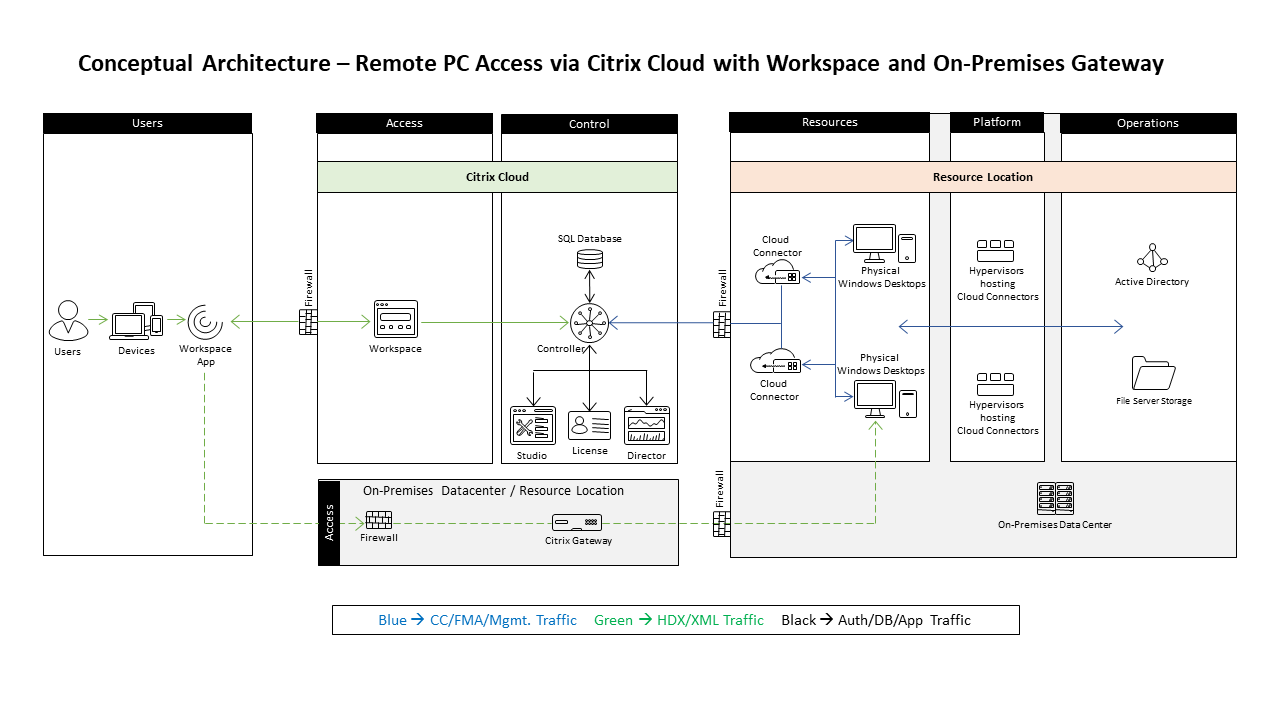Click the Director monitoring icon
Image resolution: width=1280 pixels, height=720 pixels.
point(646,425)
